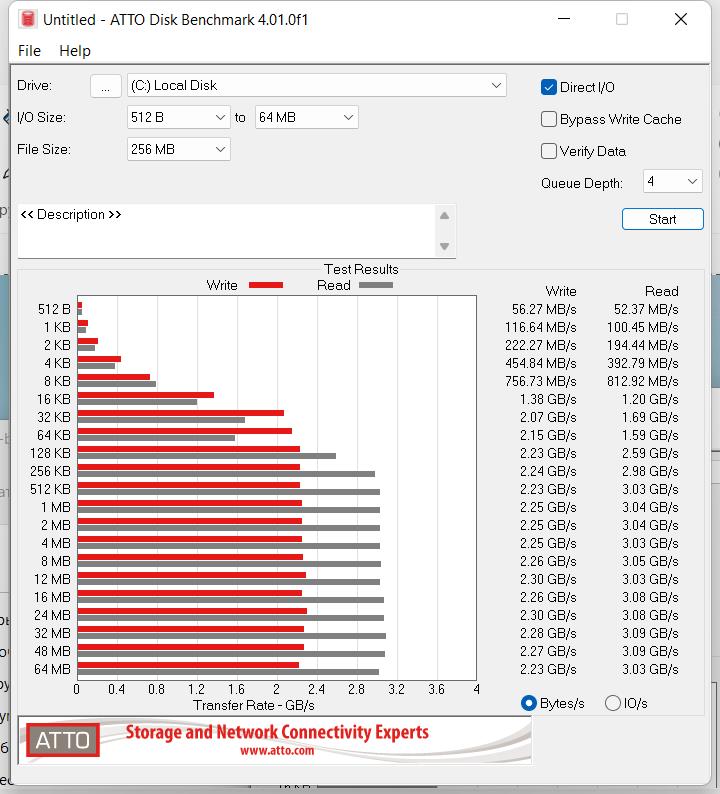Click the 756.73 MB/s write value
Screen dimensions: 720x794
[540, 381]
